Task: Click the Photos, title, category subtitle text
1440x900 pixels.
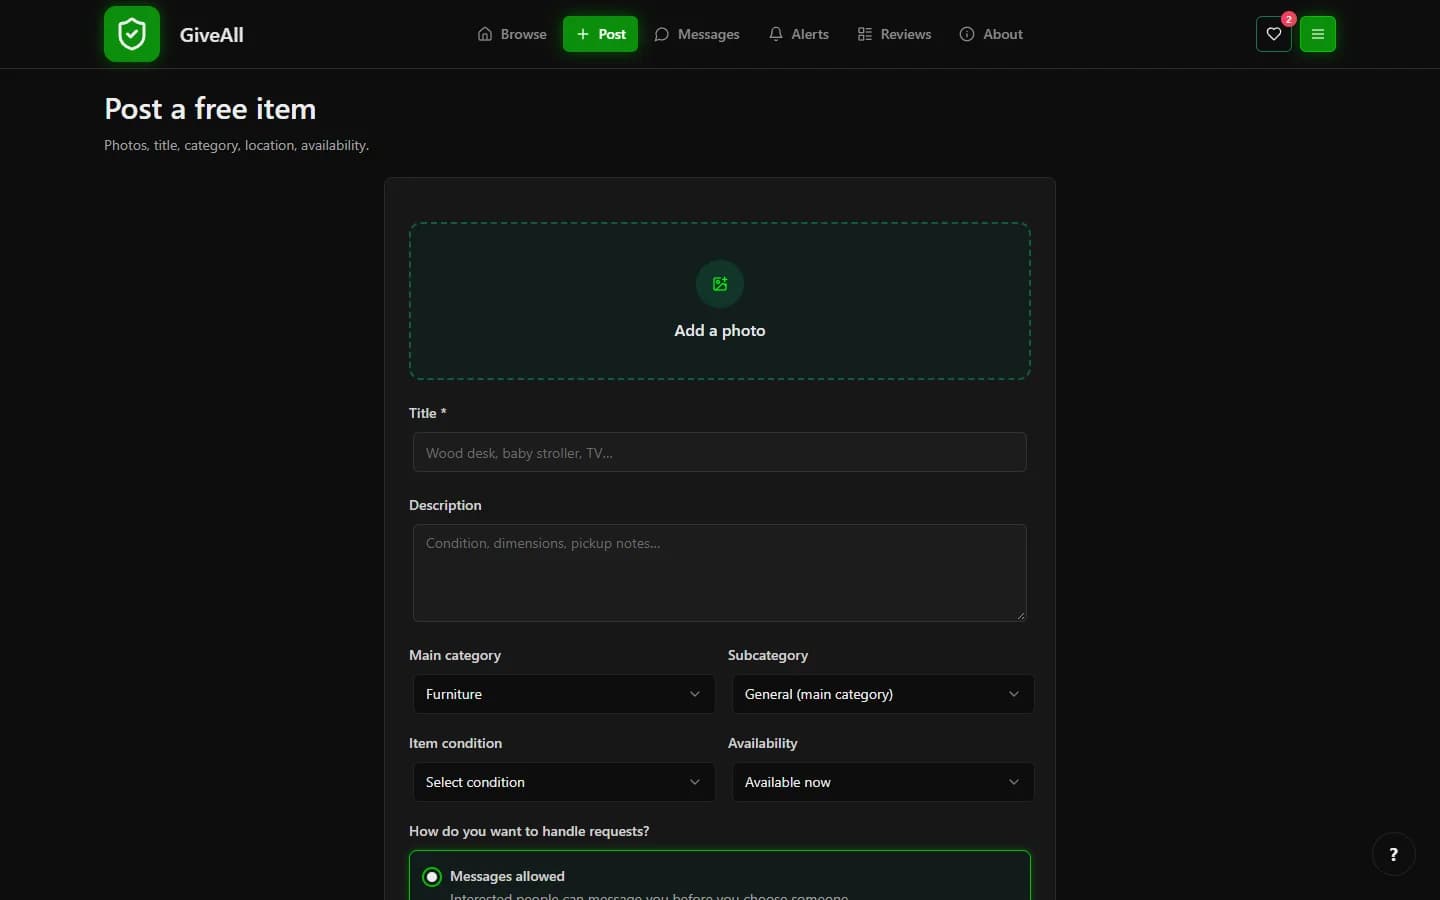Action: pos(237,146)
